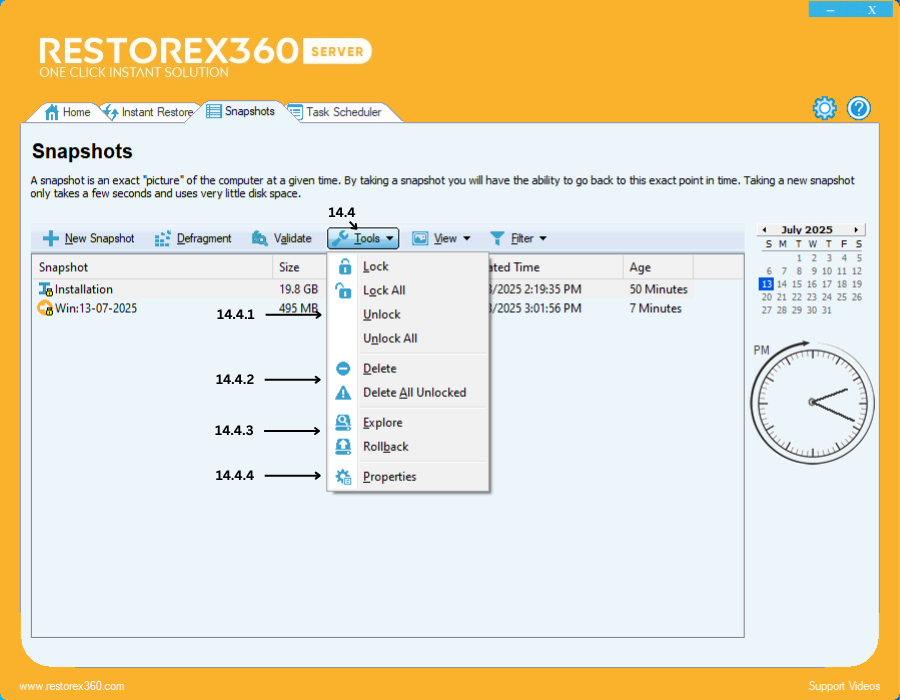Image resolution: width=900 pixels, height=700 pixels.
Task: Click the Task Scheduler tab icon
Action: [x=295, y=112]
